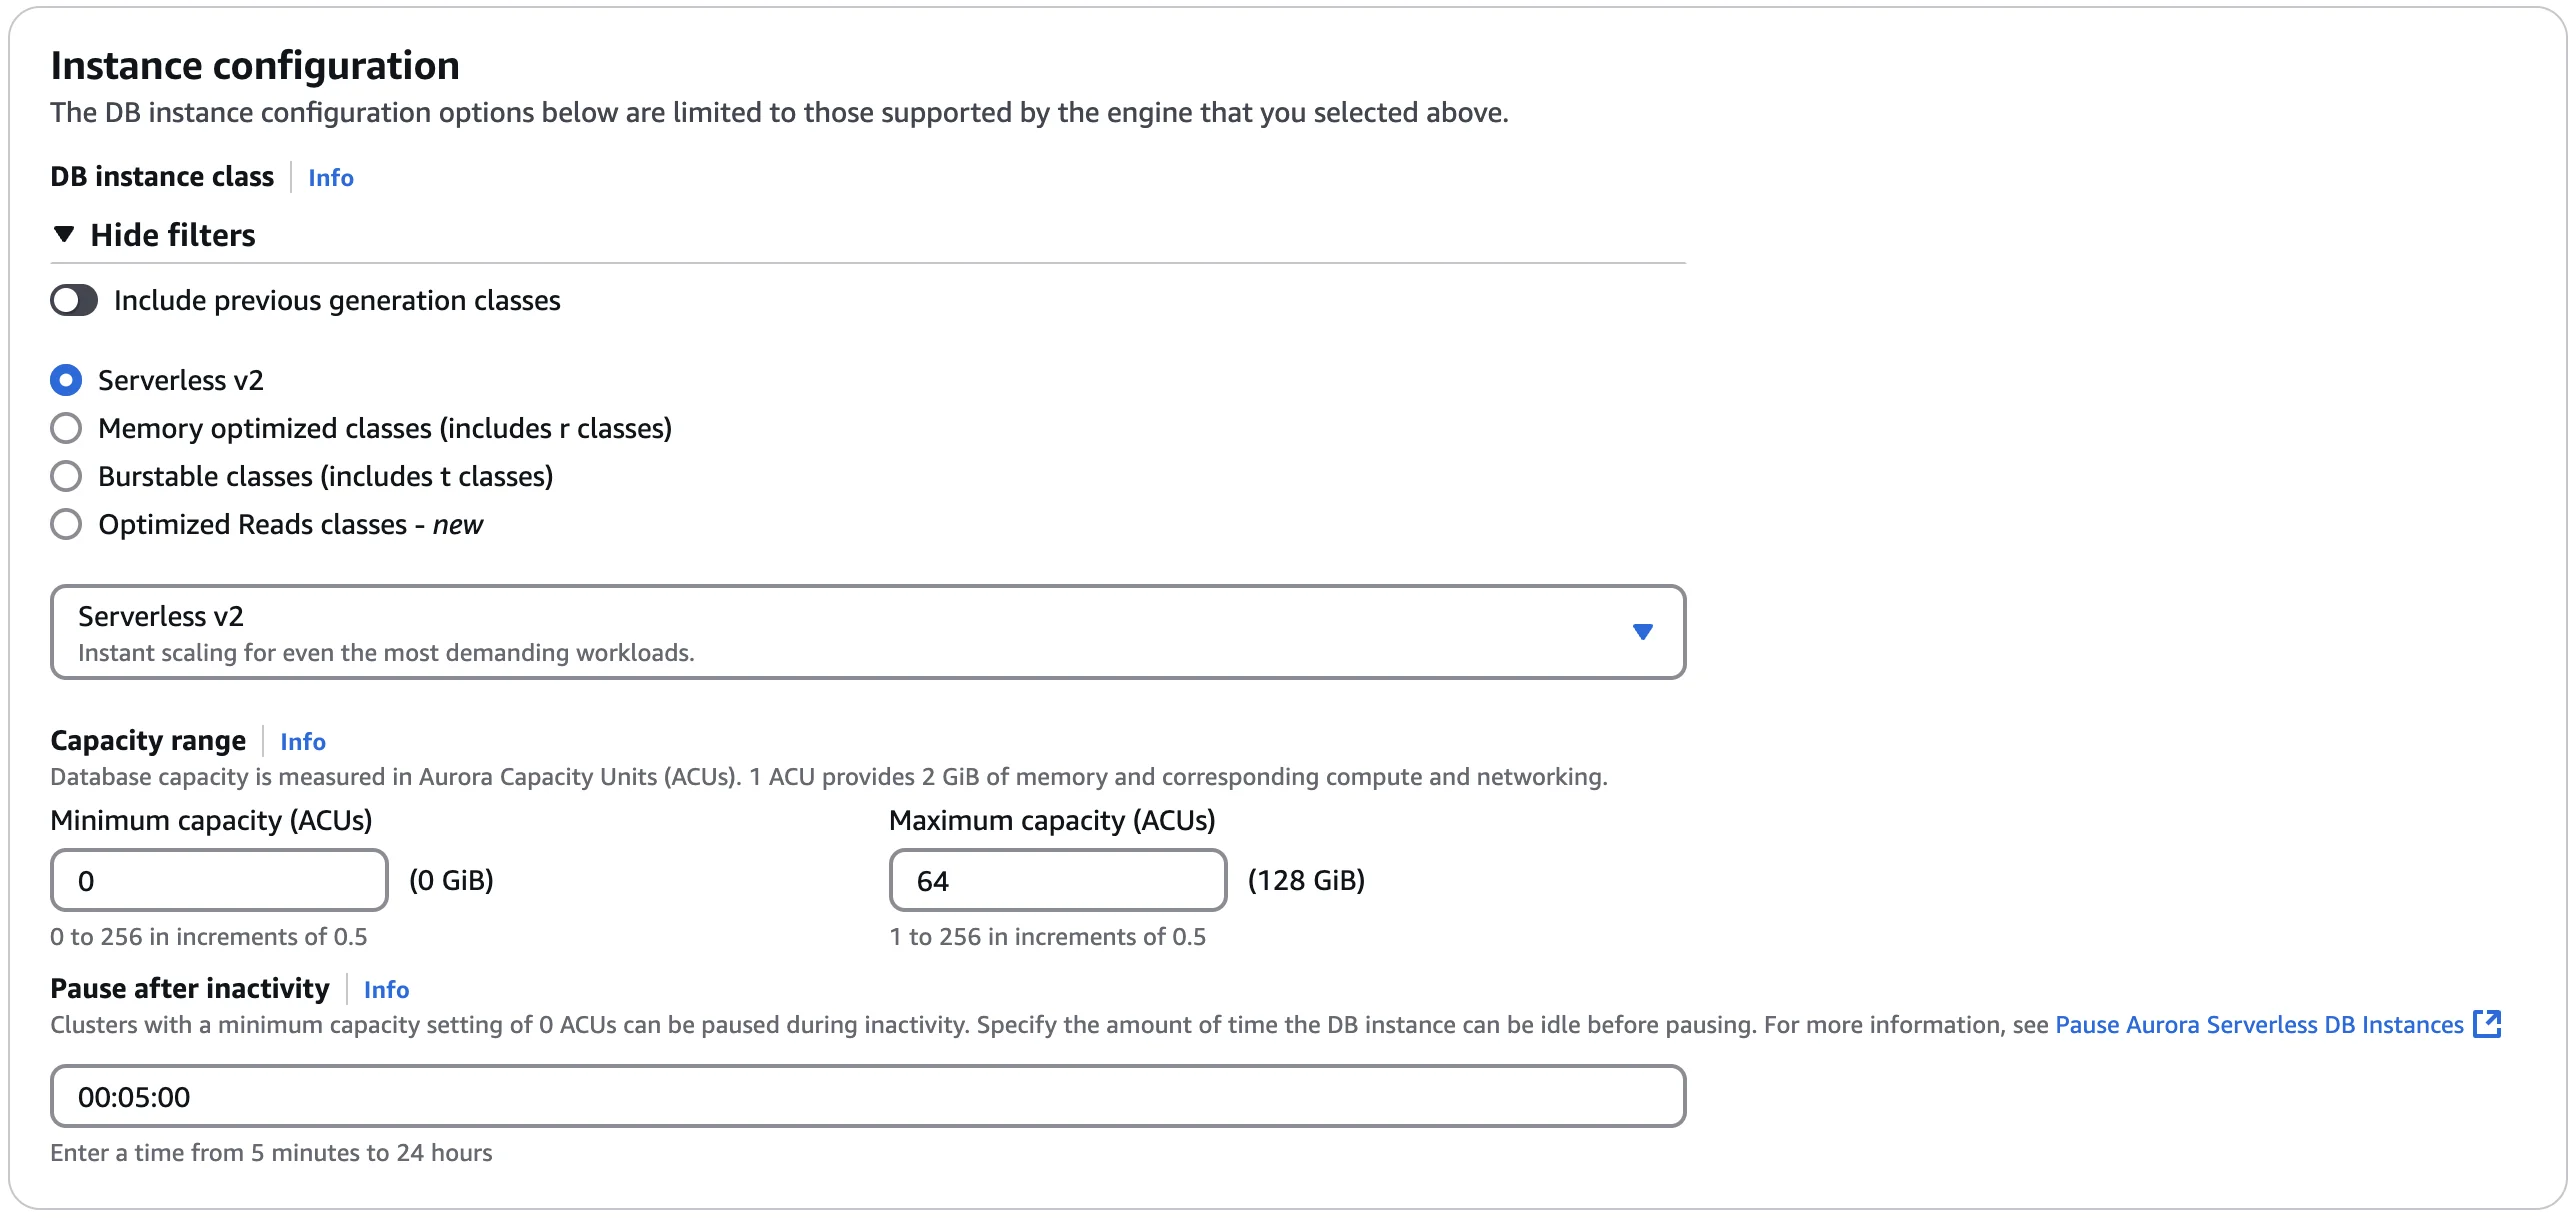Choose Burstable classes radio option
This screenshot has width=2568, height=1226.
[x=66, y=476]
